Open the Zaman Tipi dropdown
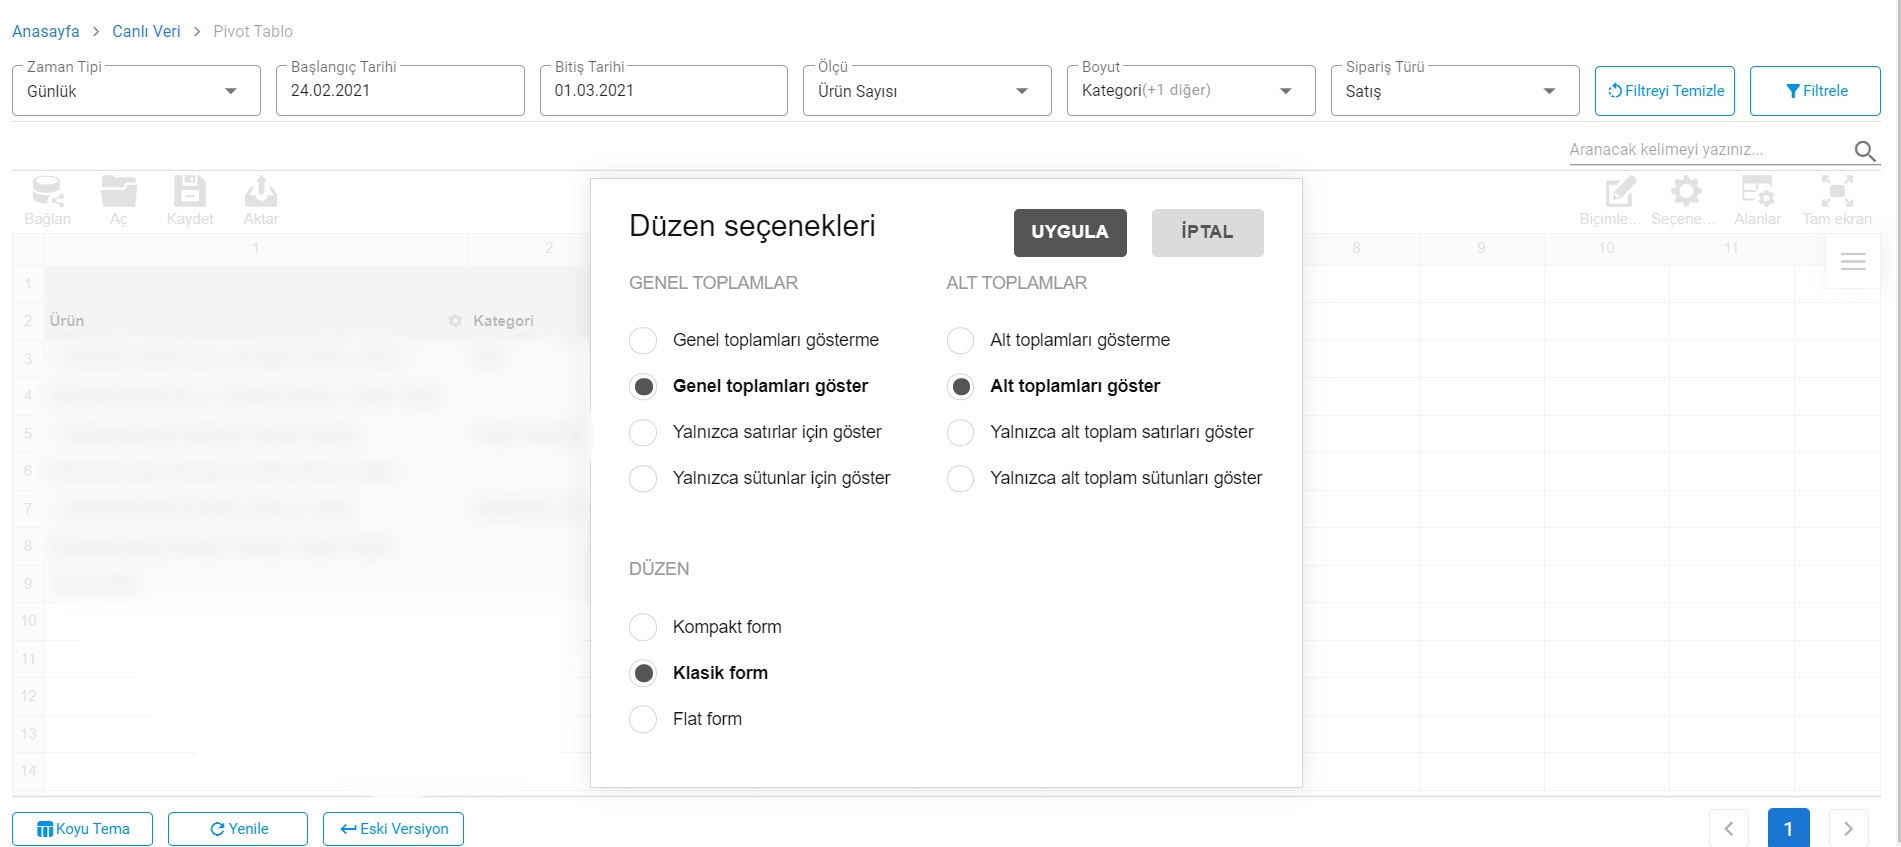This screenshot has width=1901, height=847. [136, 90]
